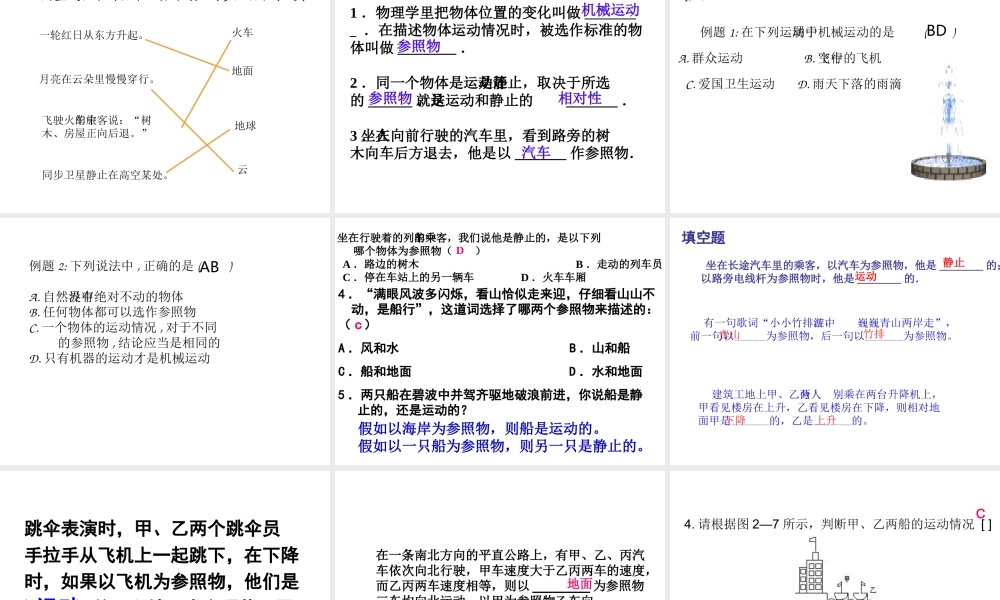Click option A. 风和水
This screenshot has width=1000, height=600.
(368, 348)
